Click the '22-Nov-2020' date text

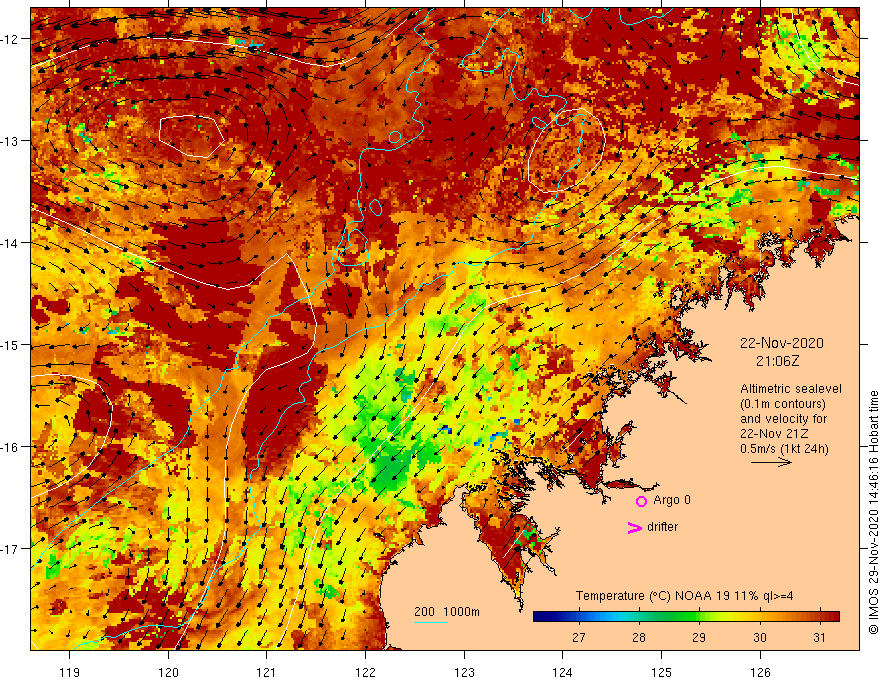tap(781, 343)
